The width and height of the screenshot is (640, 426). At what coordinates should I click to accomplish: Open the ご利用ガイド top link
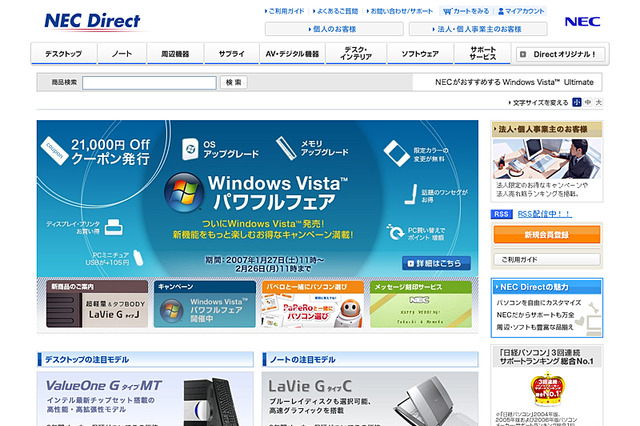coord(284,11)
